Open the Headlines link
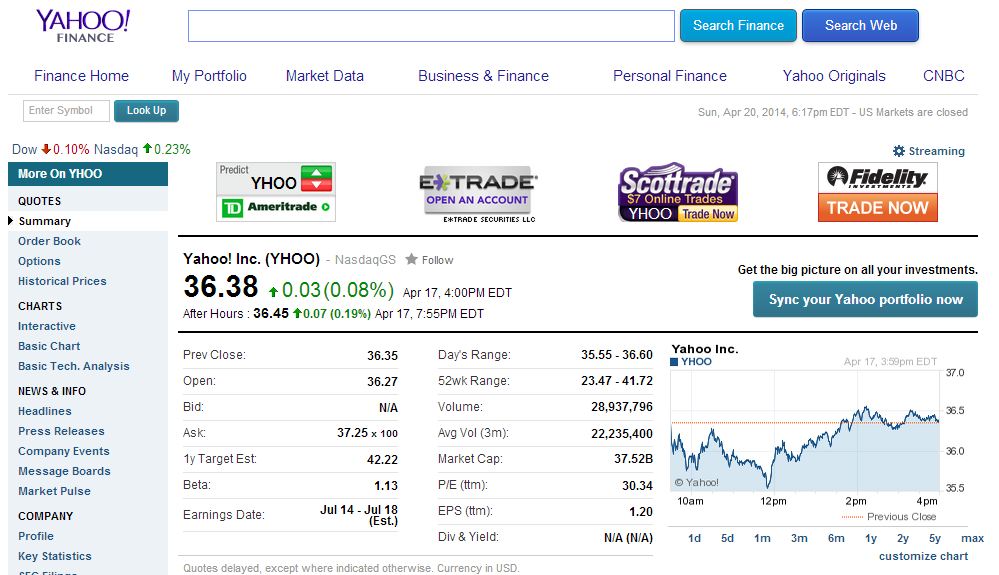This screenshot has width=999, height=575. click(45, 411)
